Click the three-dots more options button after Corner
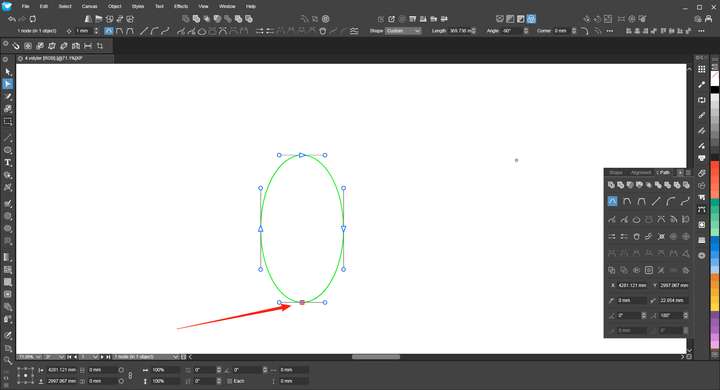This screenshot has height=390, width=720. tap(609, 31)
